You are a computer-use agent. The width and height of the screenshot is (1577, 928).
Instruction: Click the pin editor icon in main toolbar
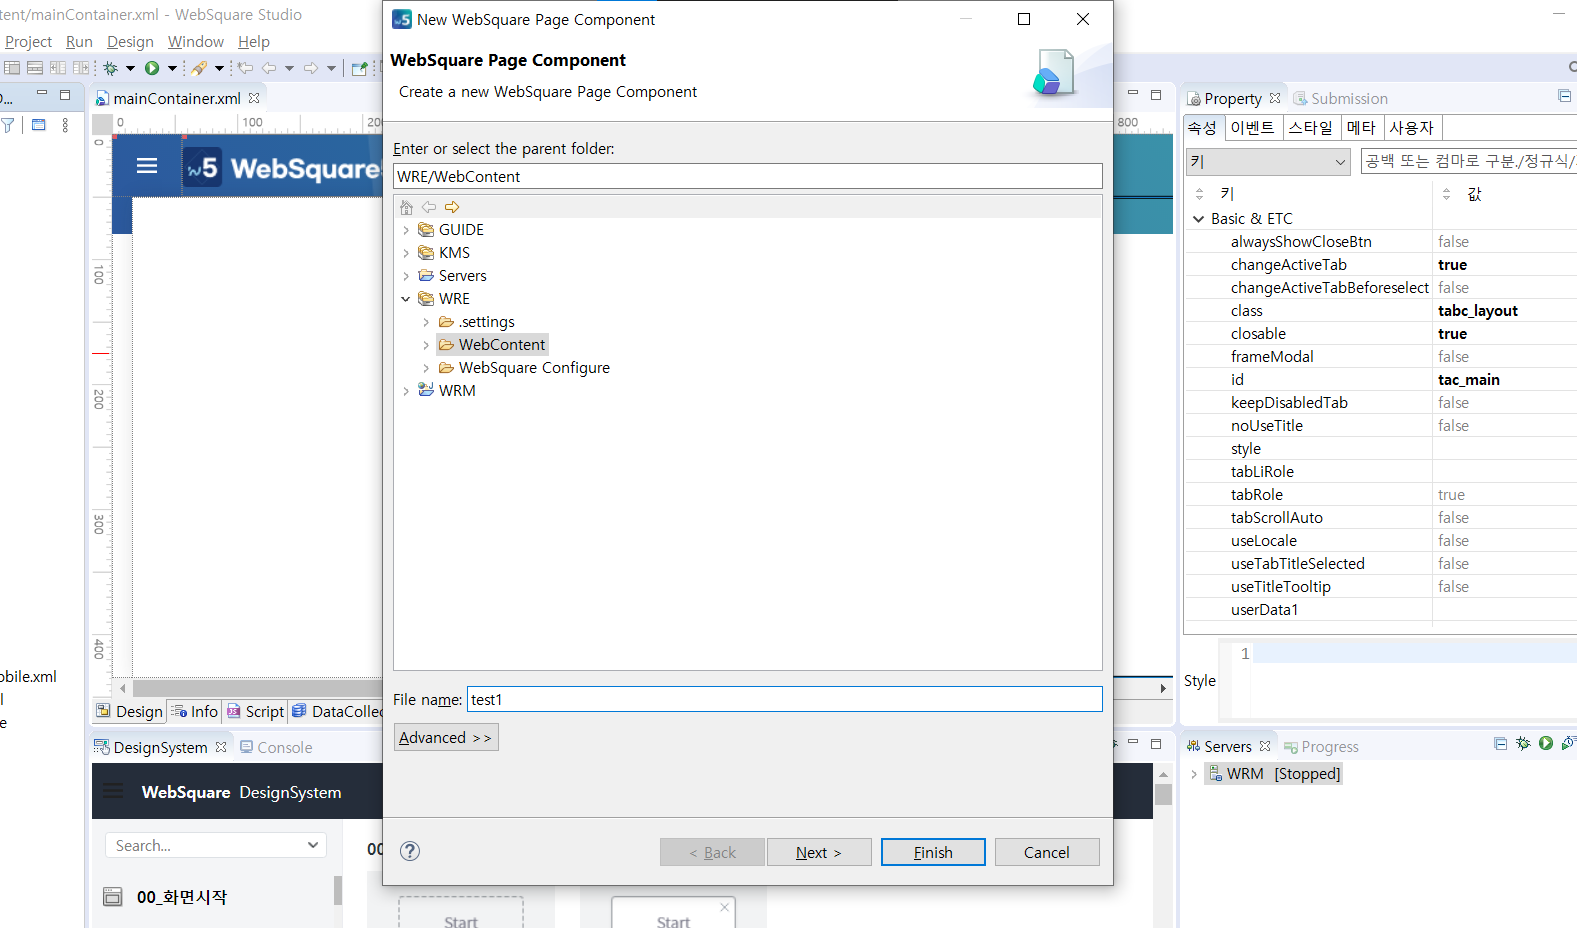coord(360,68)
